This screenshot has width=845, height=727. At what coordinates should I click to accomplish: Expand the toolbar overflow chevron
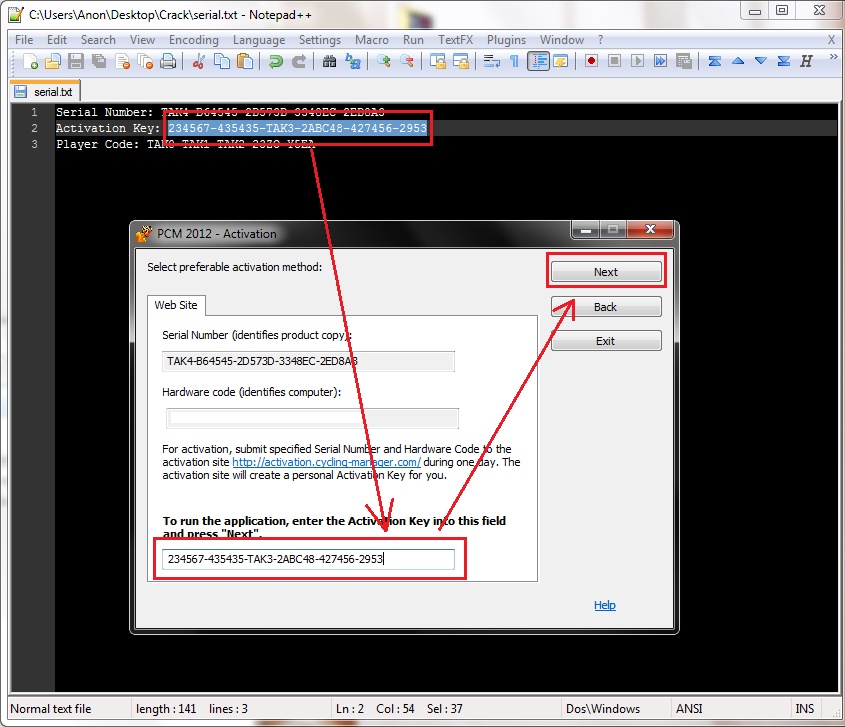(834, 57)
